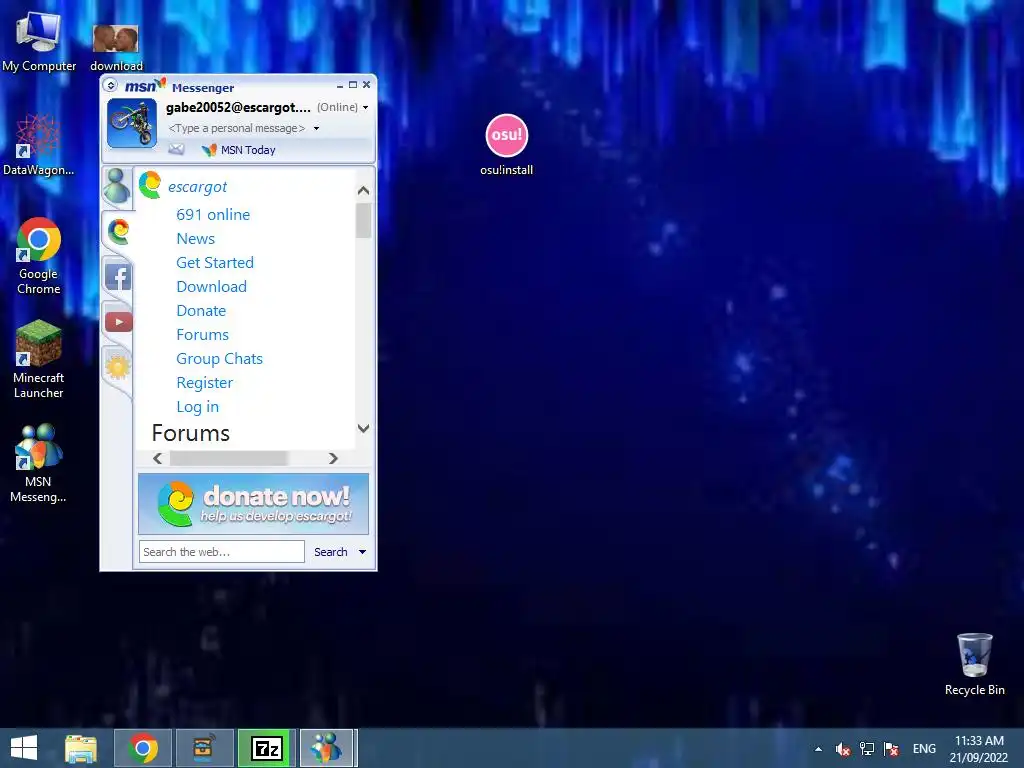Open the Group Chats link
The height and width of the screenshot is (768, 1024).
219,359
